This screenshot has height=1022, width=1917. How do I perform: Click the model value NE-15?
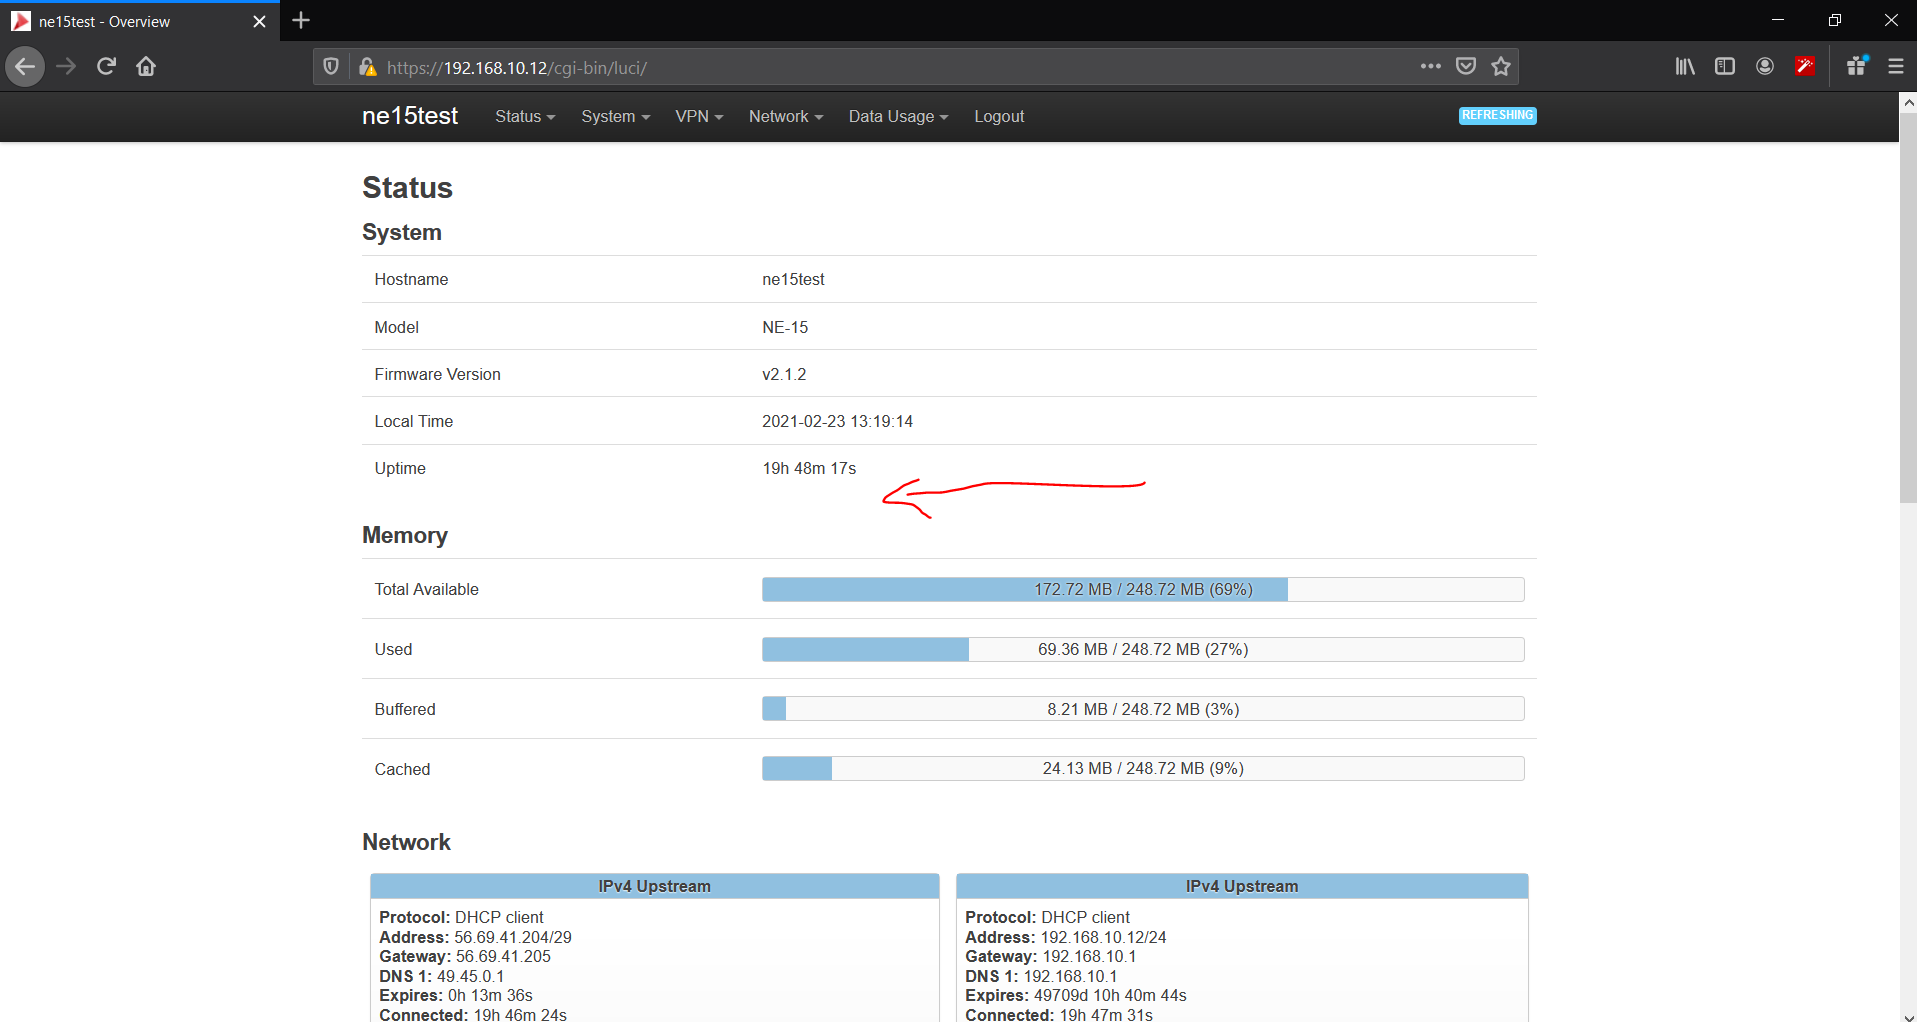click(785, 327)
